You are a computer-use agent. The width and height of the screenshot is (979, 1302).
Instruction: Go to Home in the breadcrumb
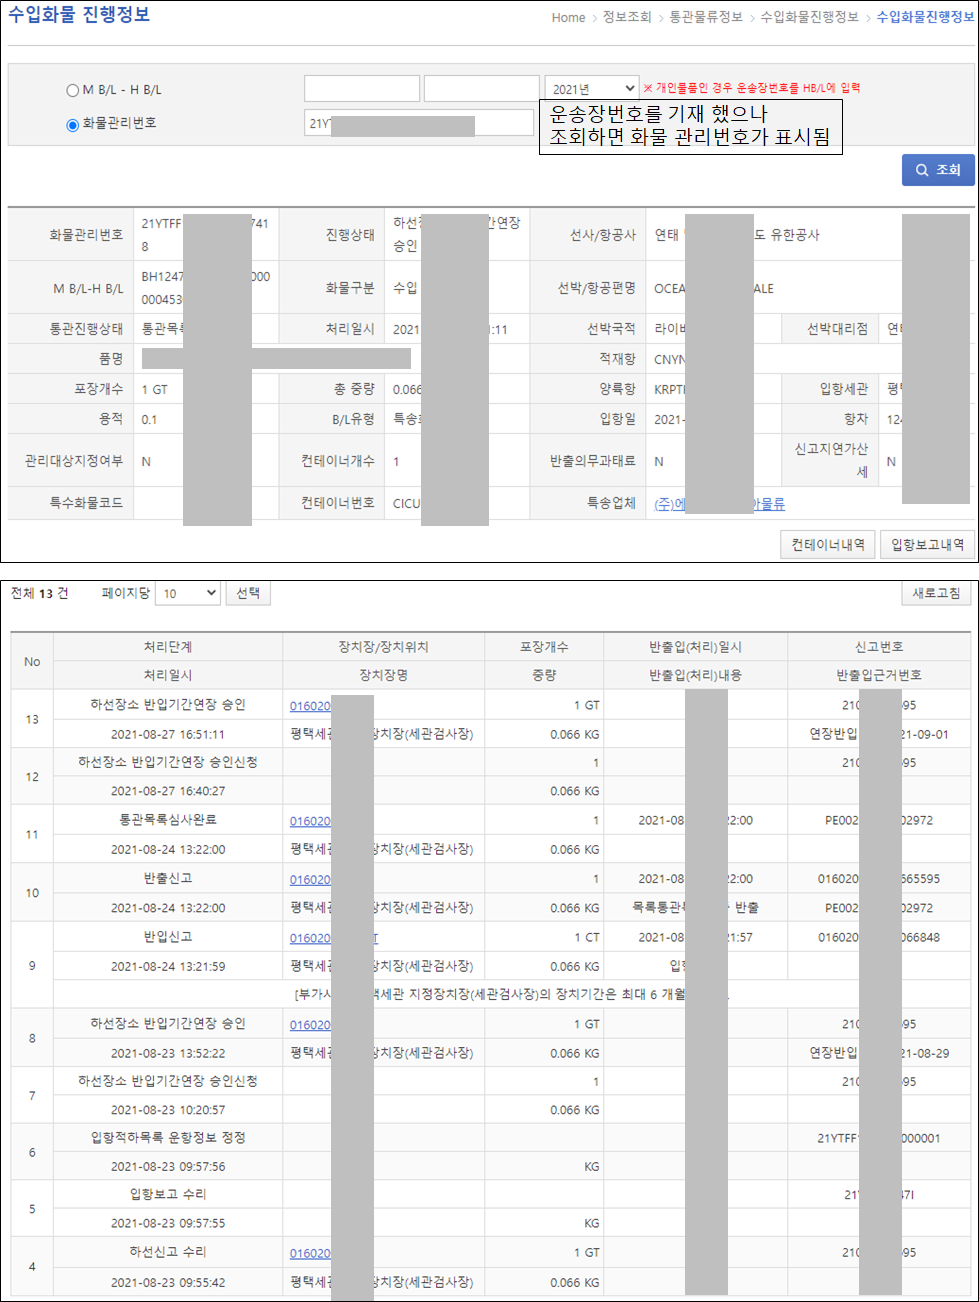(568, 17)
